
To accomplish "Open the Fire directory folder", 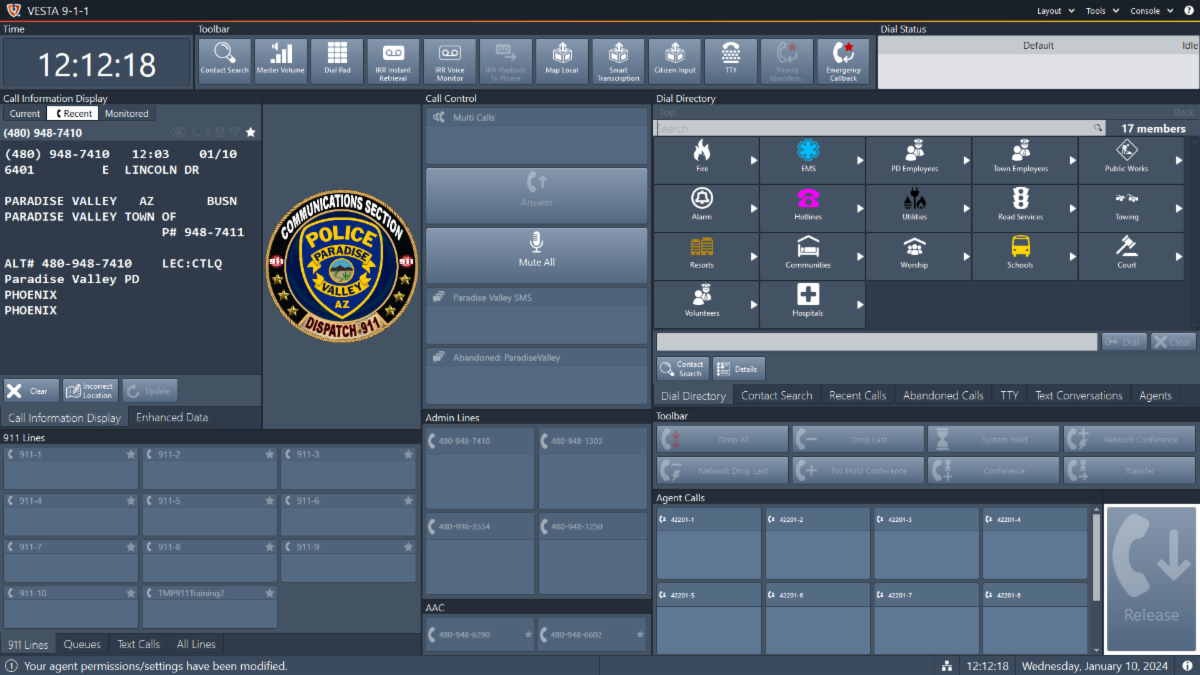I will point(706,160).
